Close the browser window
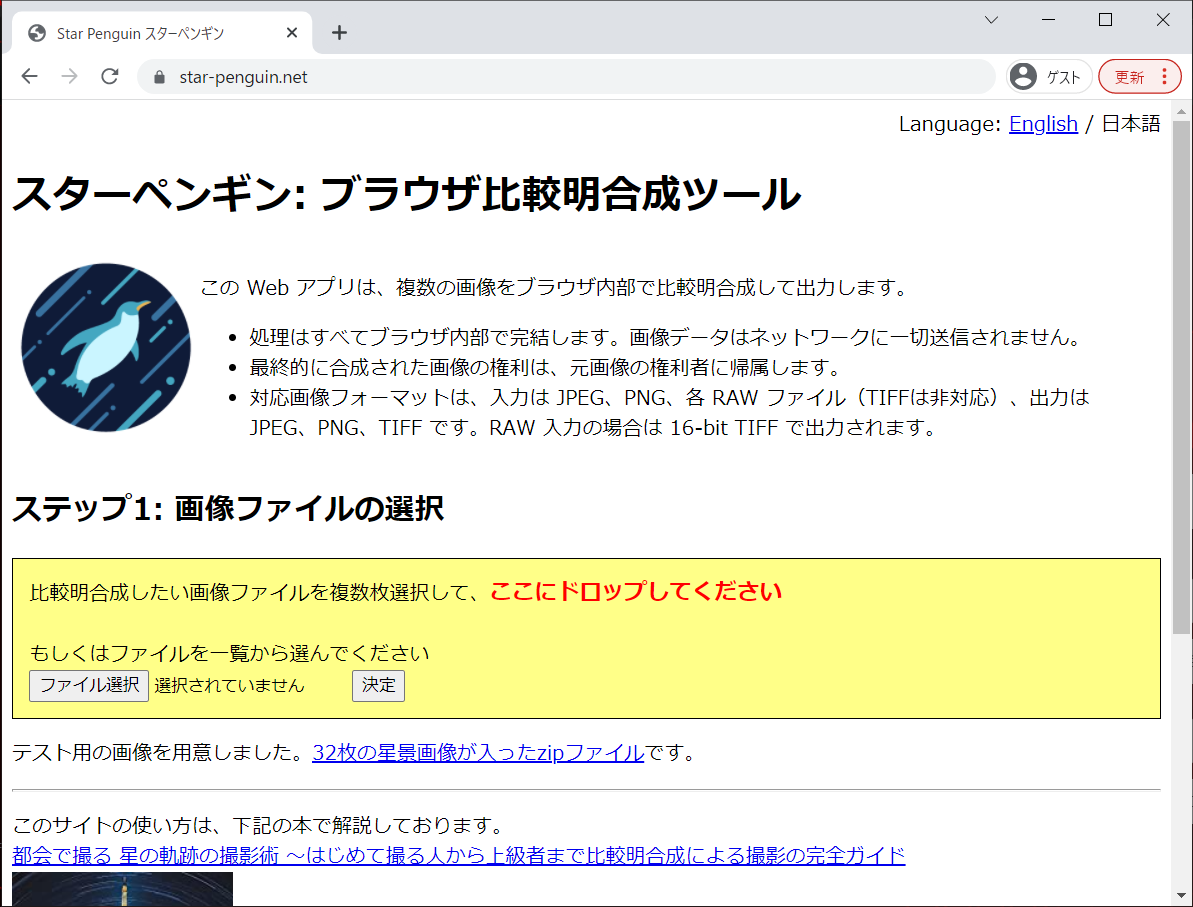Image resolution: width=1193 pixels, height=907 pixels. click(x=1163, y=20)
